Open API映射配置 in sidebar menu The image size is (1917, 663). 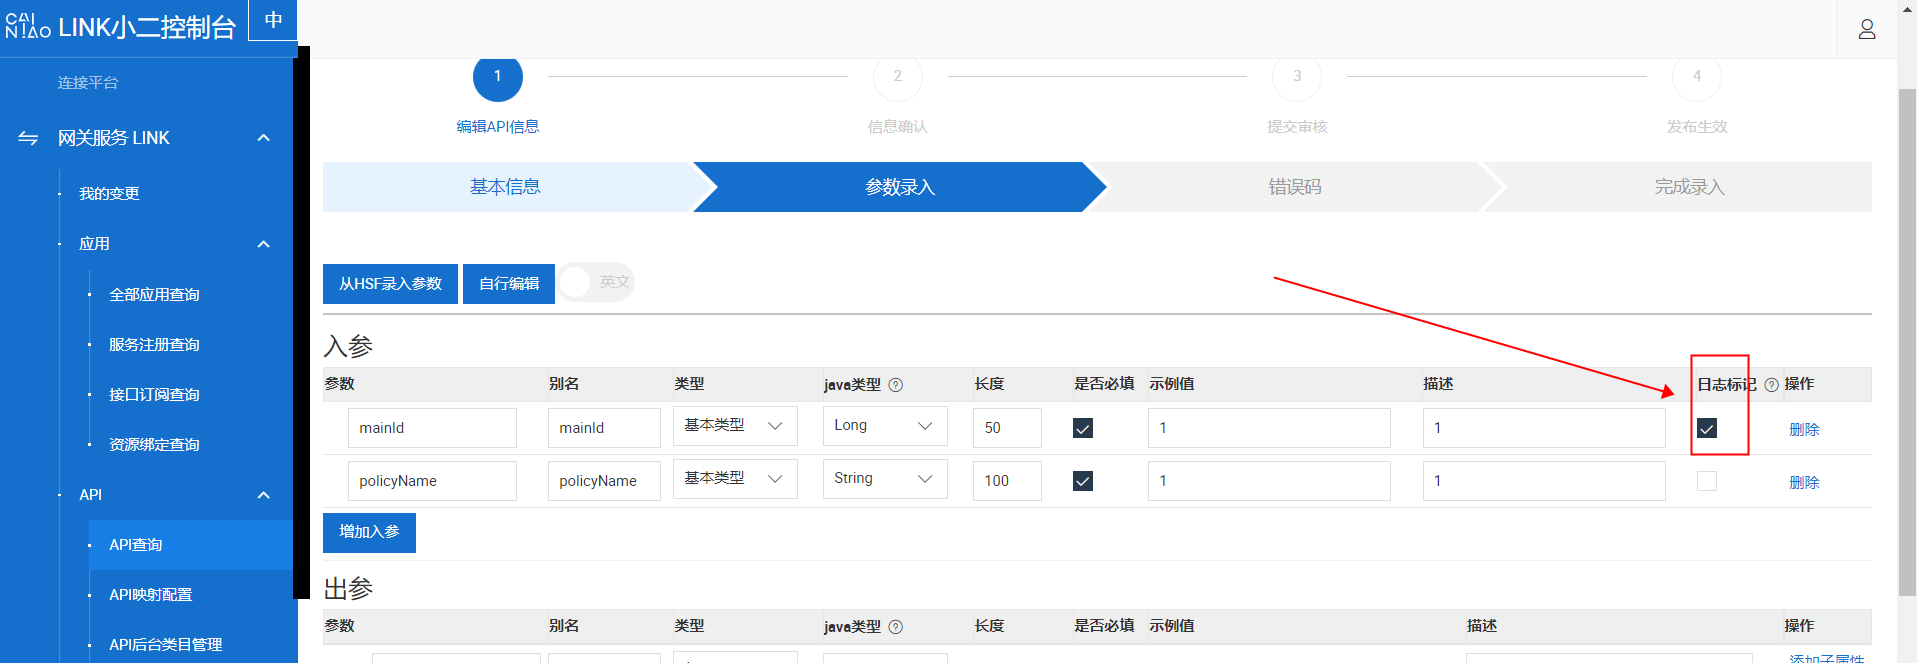(x=150, y=595)
